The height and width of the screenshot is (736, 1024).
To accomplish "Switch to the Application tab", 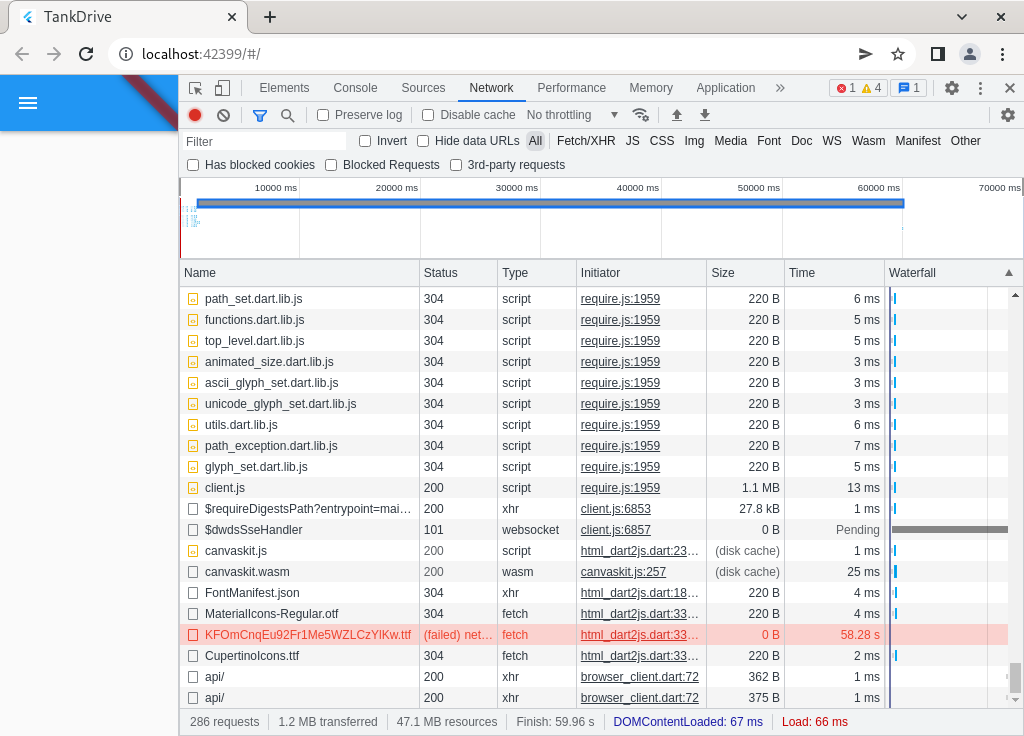I will [x=726, y=88].
